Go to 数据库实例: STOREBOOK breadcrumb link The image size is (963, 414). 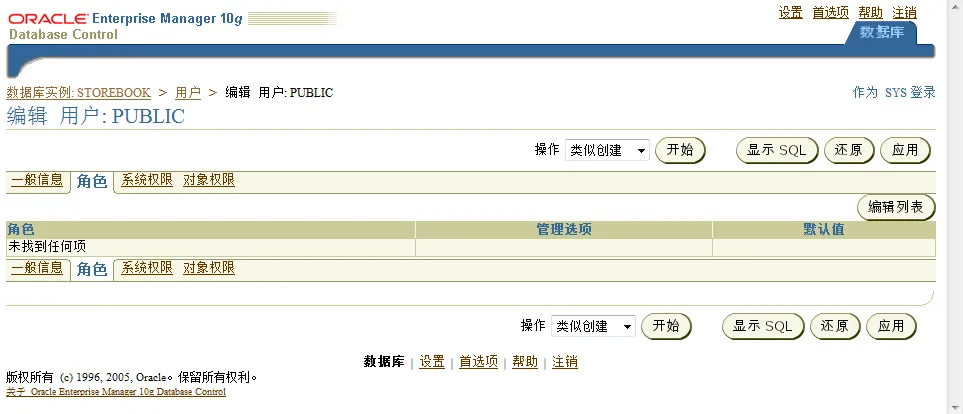pyautogui.click(x=78, y=93)
